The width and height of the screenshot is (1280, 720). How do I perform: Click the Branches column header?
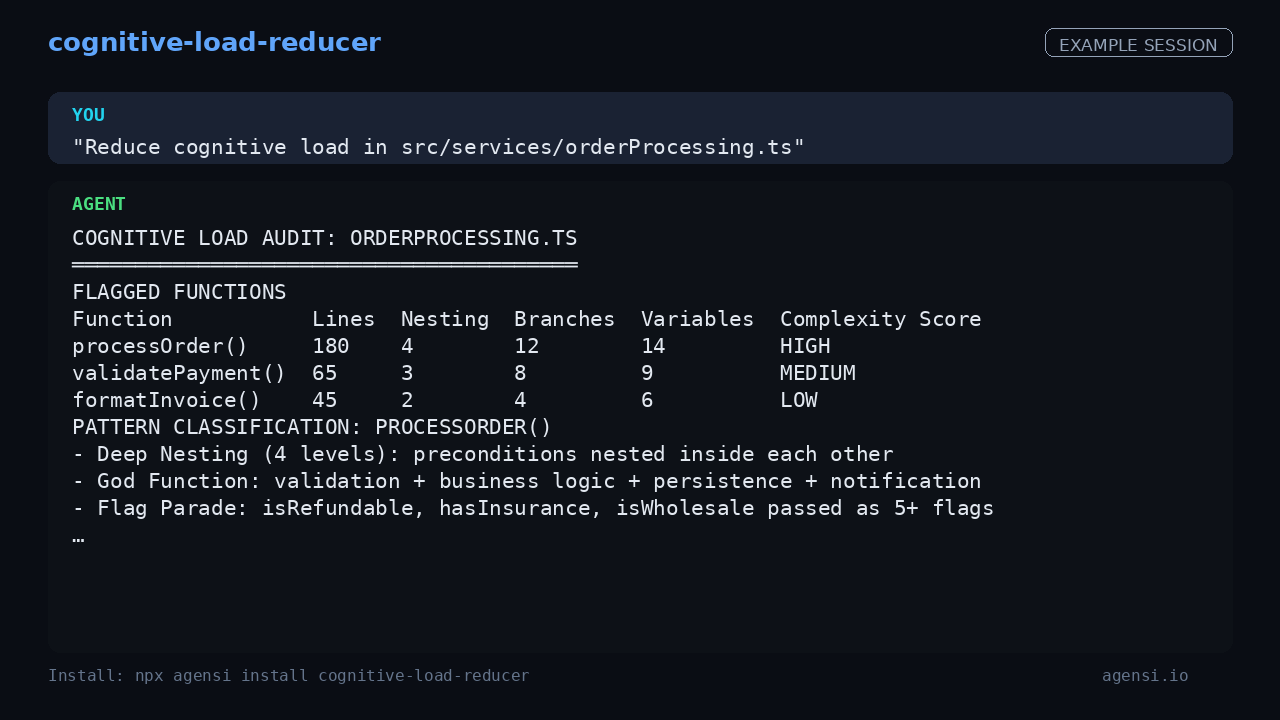point(565,319)
